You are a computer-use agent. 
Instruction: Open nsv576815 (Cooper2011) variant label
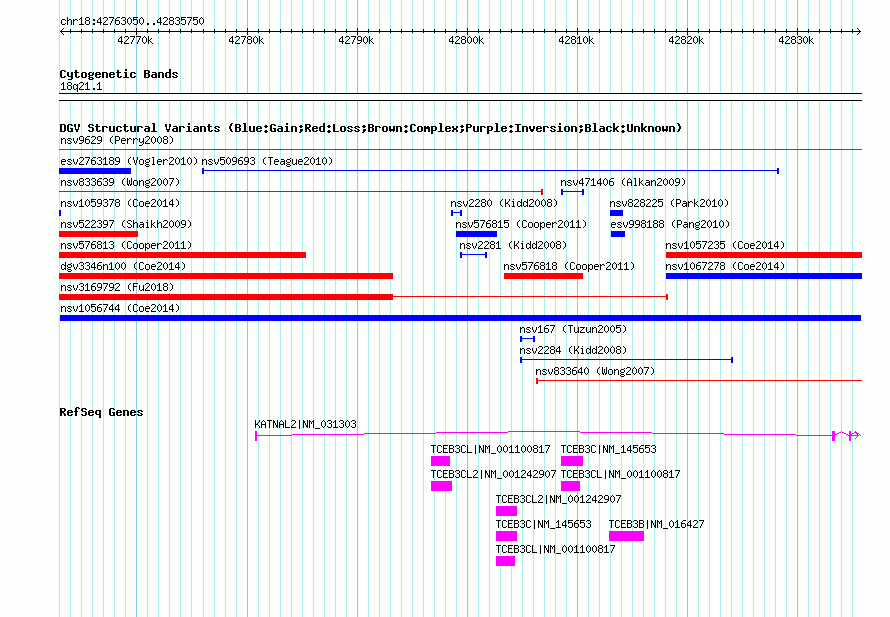click(521, 224)
